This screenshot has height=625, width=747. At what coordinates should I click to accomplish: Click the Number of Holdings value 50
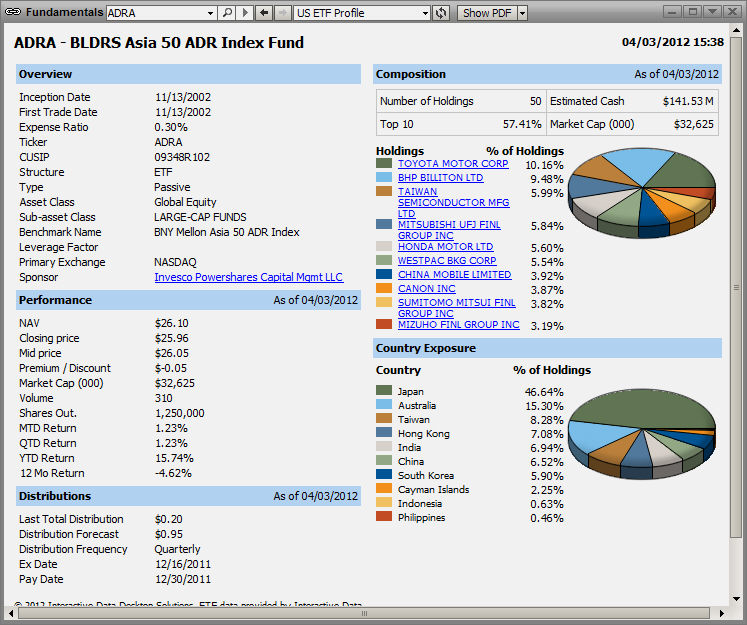coord(535,101)
